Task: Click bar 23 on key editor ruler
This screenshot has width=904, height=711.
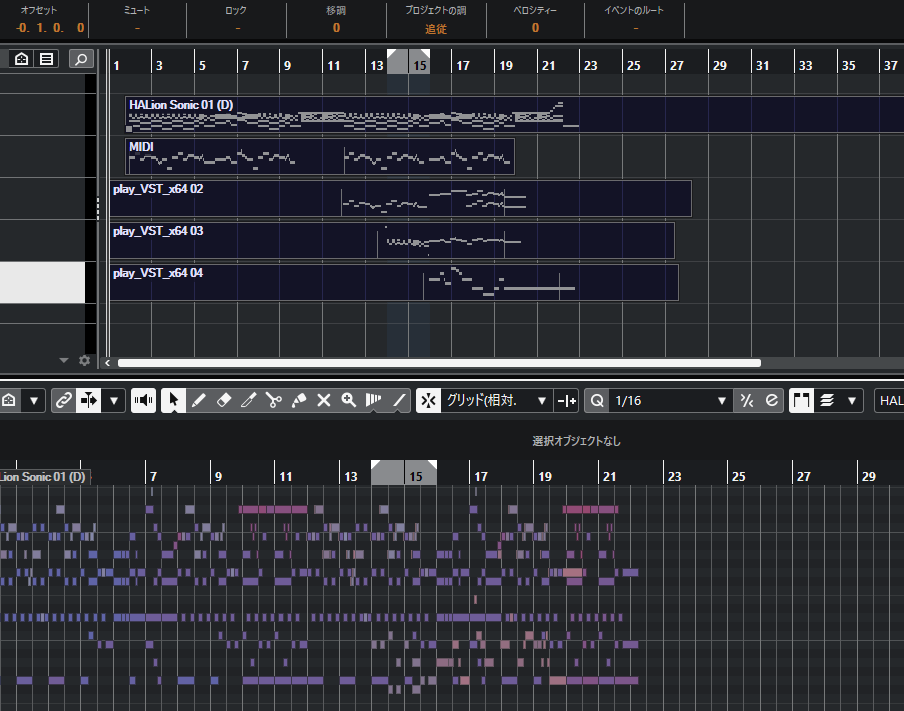Action: pyautogui.click(x=674, y=476)
